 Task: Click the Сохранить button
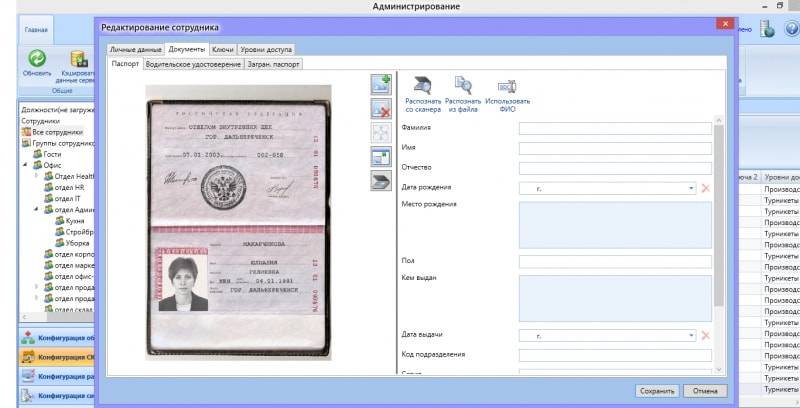point(657,391)
